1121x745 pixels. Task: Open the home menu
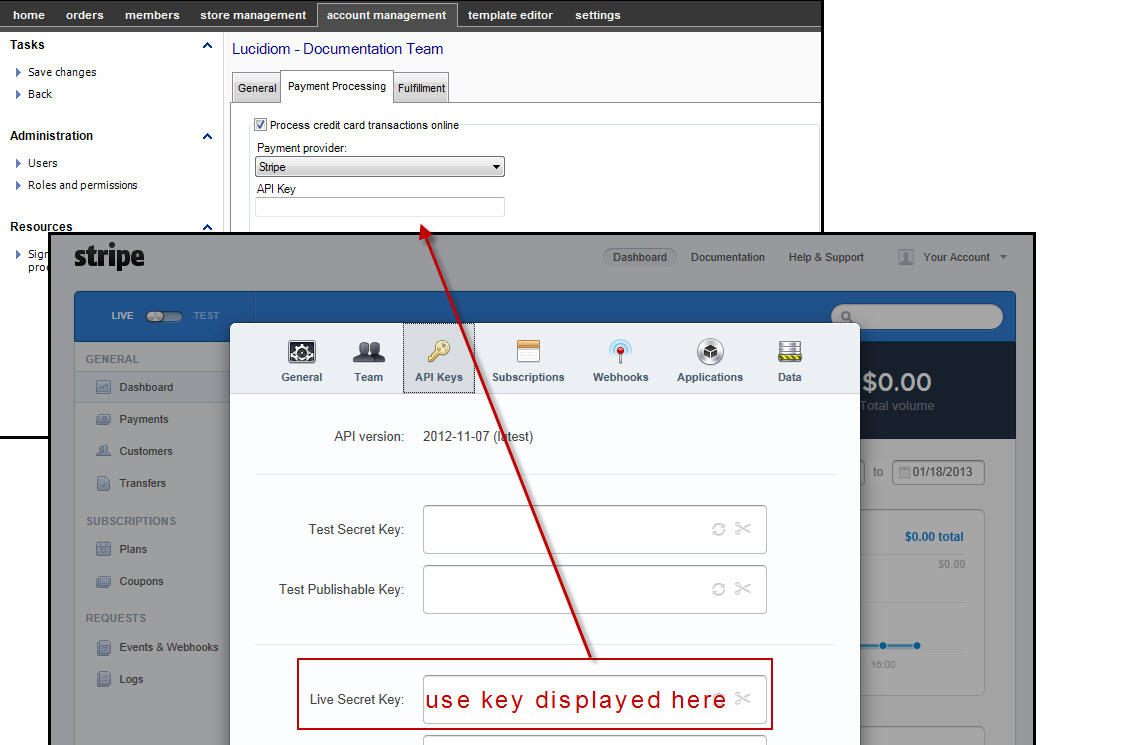tap(29, 15)
